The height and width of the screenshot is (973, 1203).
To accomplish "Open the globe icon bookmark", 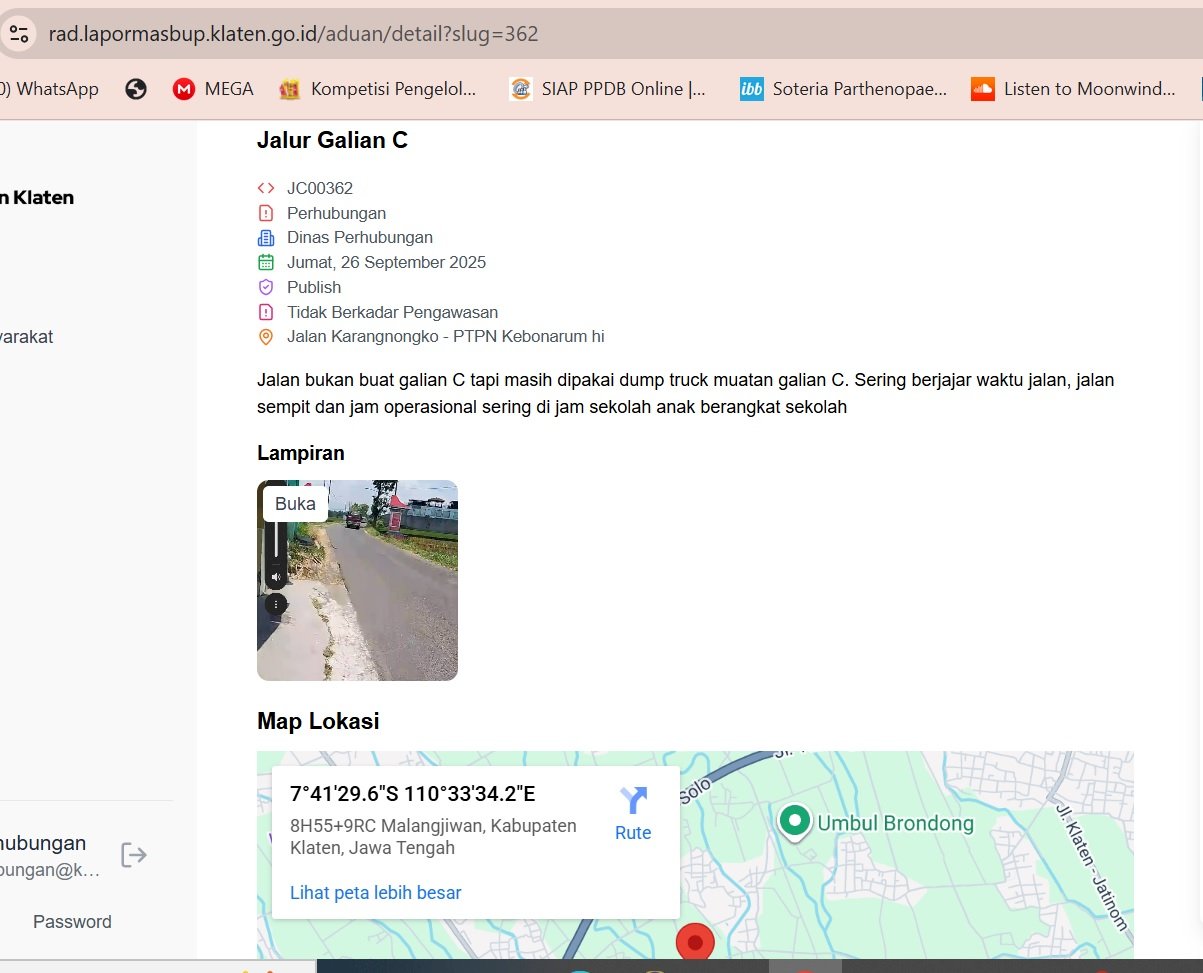I will [136, 89].
